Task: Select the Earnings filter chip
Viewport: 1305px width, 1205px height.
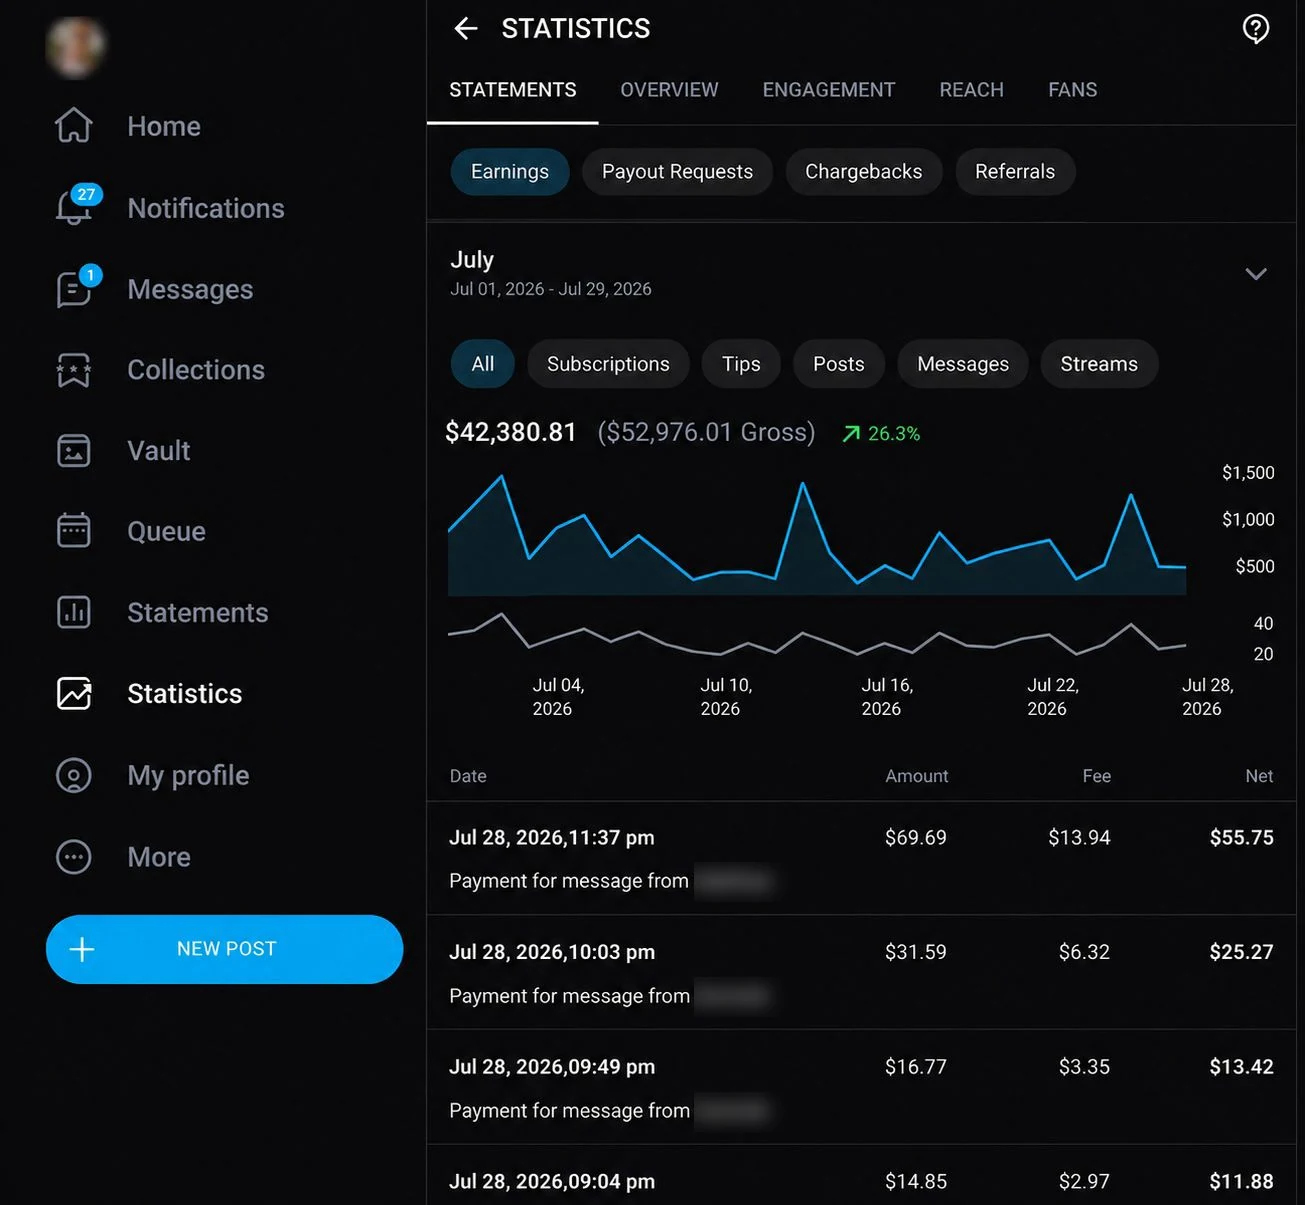Action: [x=510, y=172]
